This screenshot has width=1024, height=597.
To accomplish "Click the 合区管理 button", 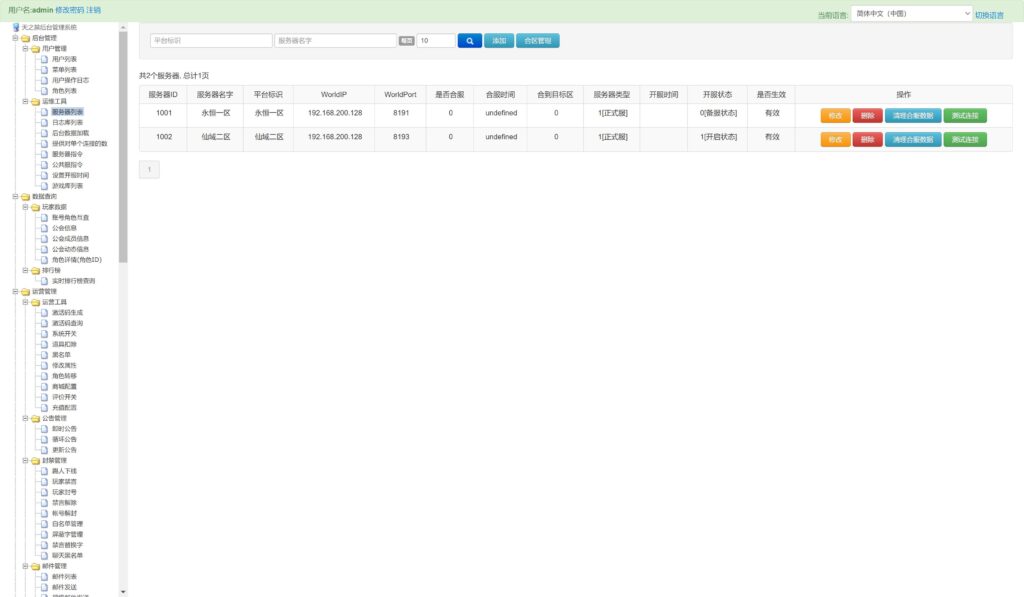I will coord(538,41).
